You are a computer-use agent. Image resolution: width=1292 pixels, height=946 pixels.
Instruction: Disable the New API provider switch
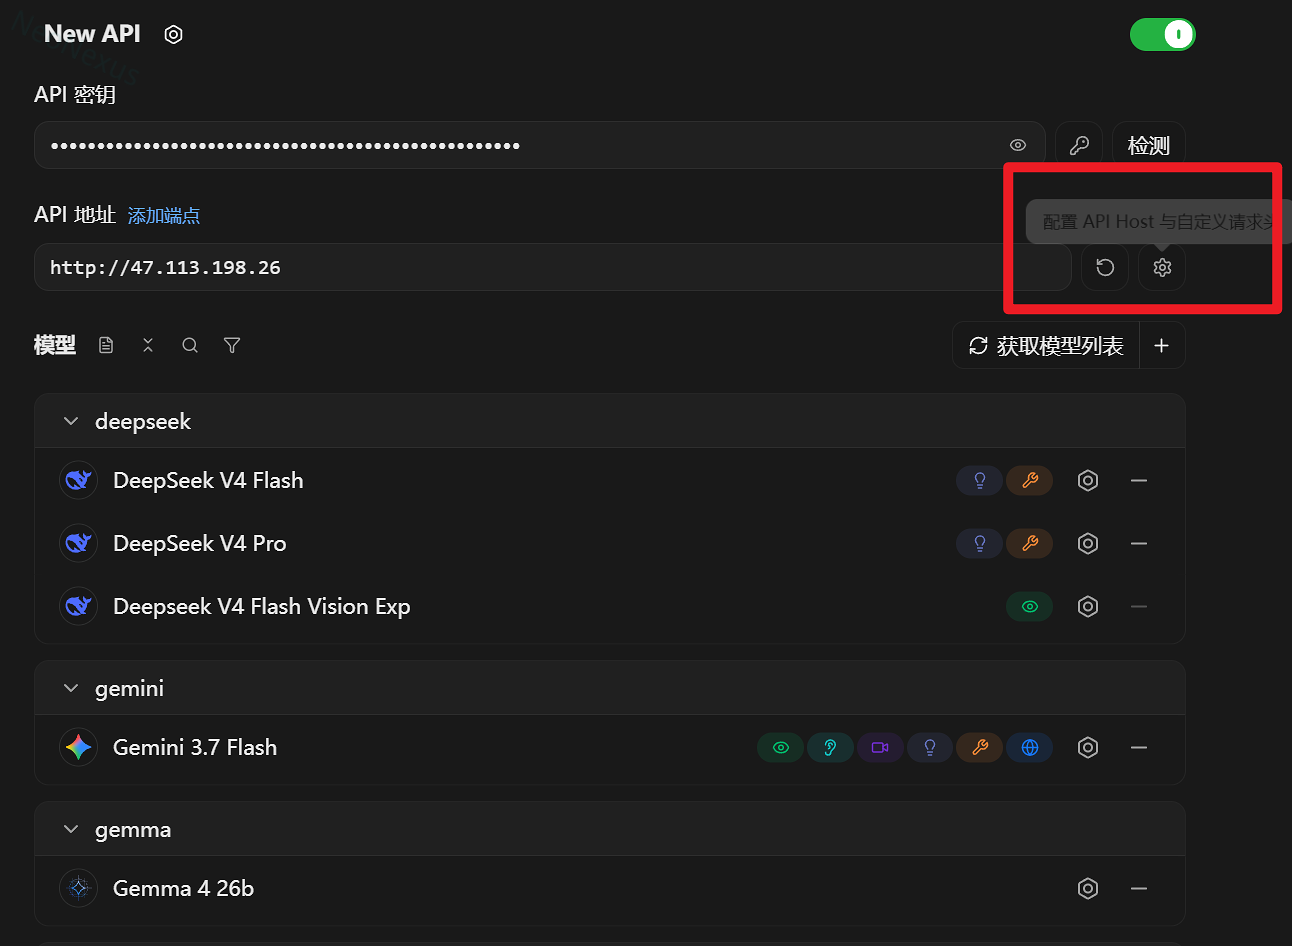click(x=1162, y=35)
